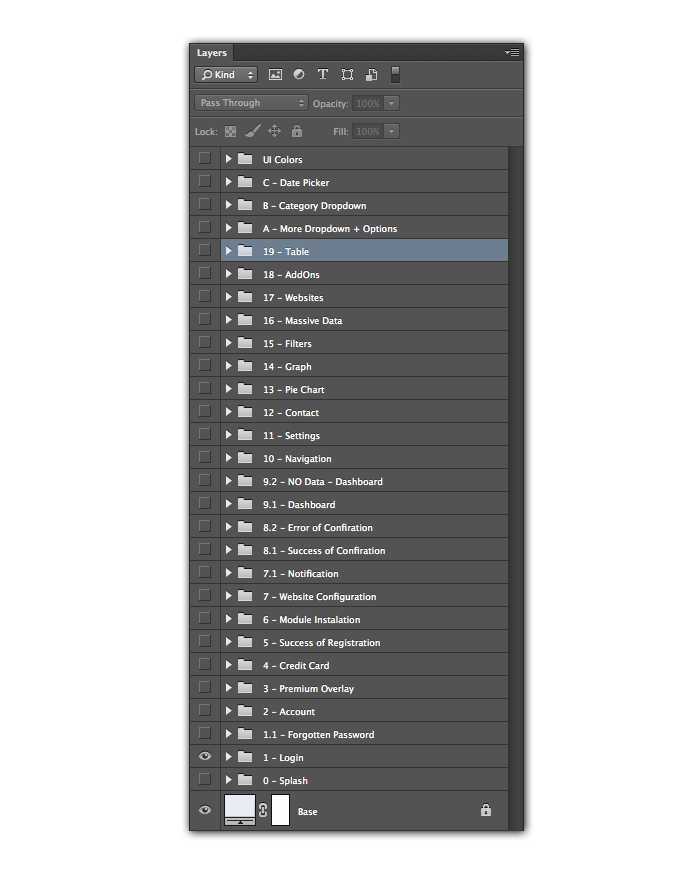Open the Pass Through blend mode dropdown
Screen dimensions: 700x878
click(x=252, y=103)
